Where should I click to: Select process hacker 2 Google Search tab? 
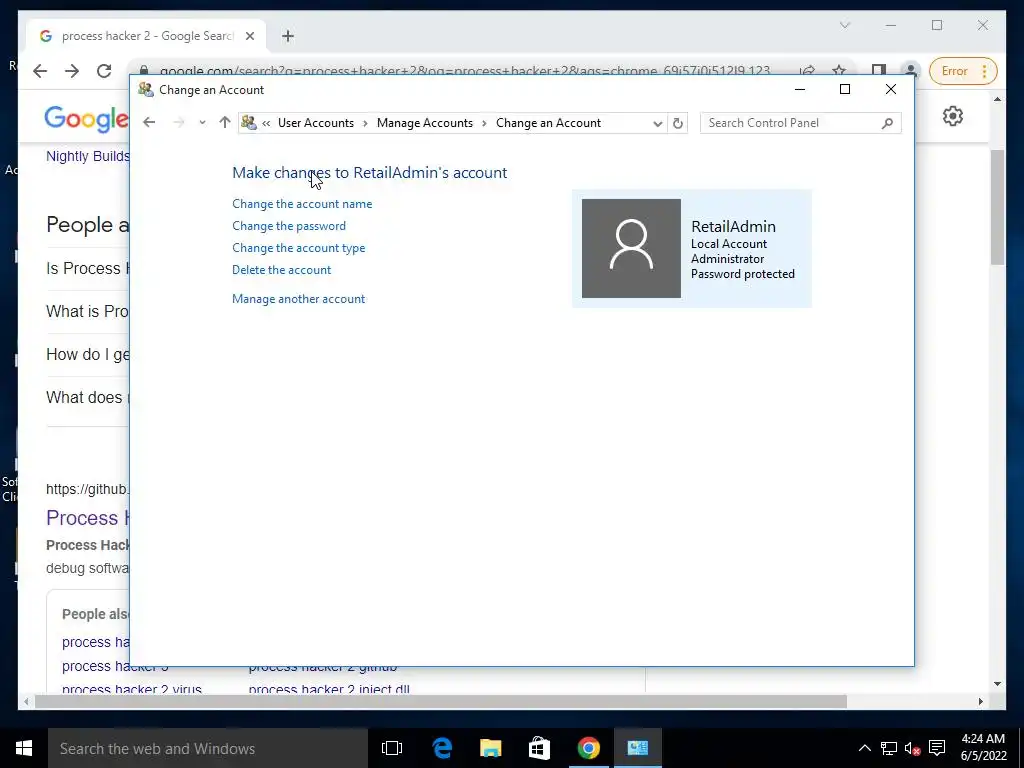[146, 36]
